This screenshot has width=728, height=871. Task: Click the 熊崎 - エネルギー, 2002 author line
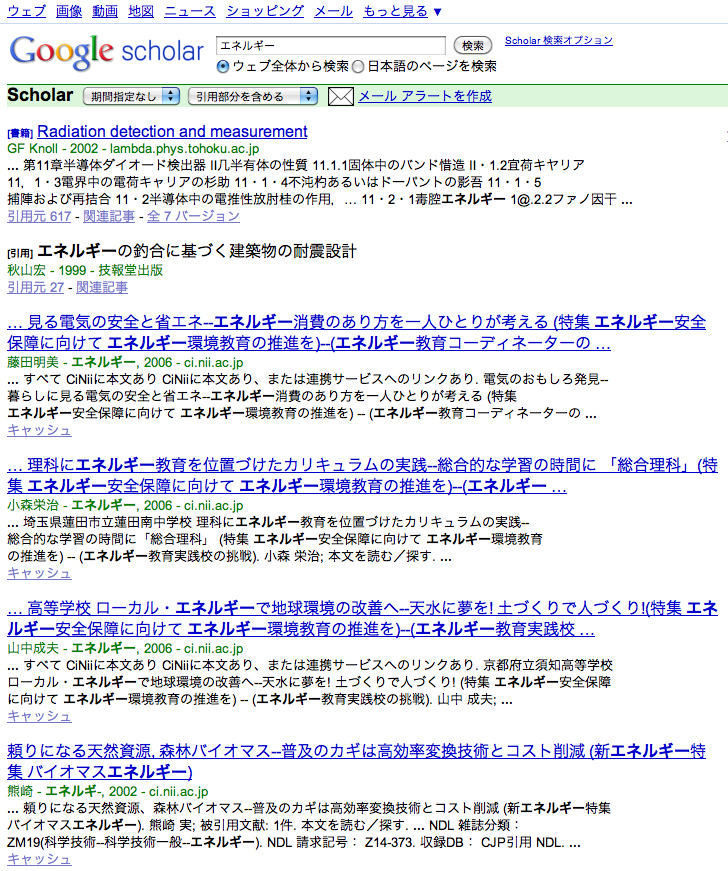click(108, 792)
